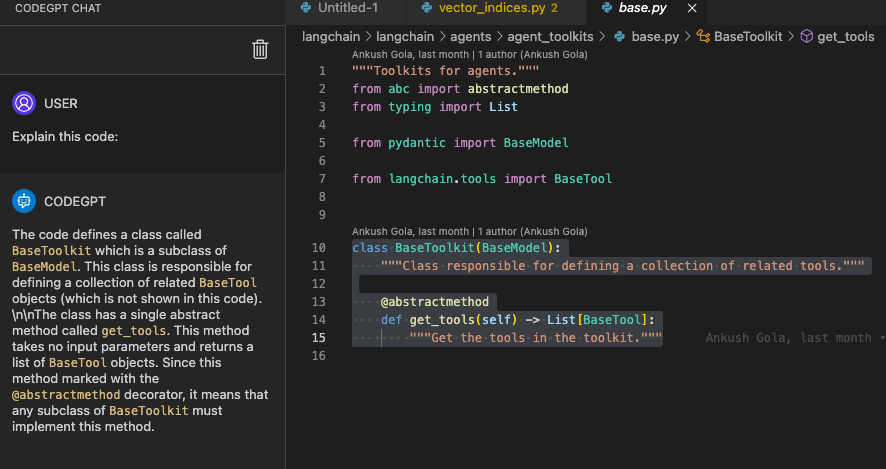This screenshot has height=469, width=886.
Task: Click the class symbol icon beside BaseToolkit
Action: tap(703, 37)
